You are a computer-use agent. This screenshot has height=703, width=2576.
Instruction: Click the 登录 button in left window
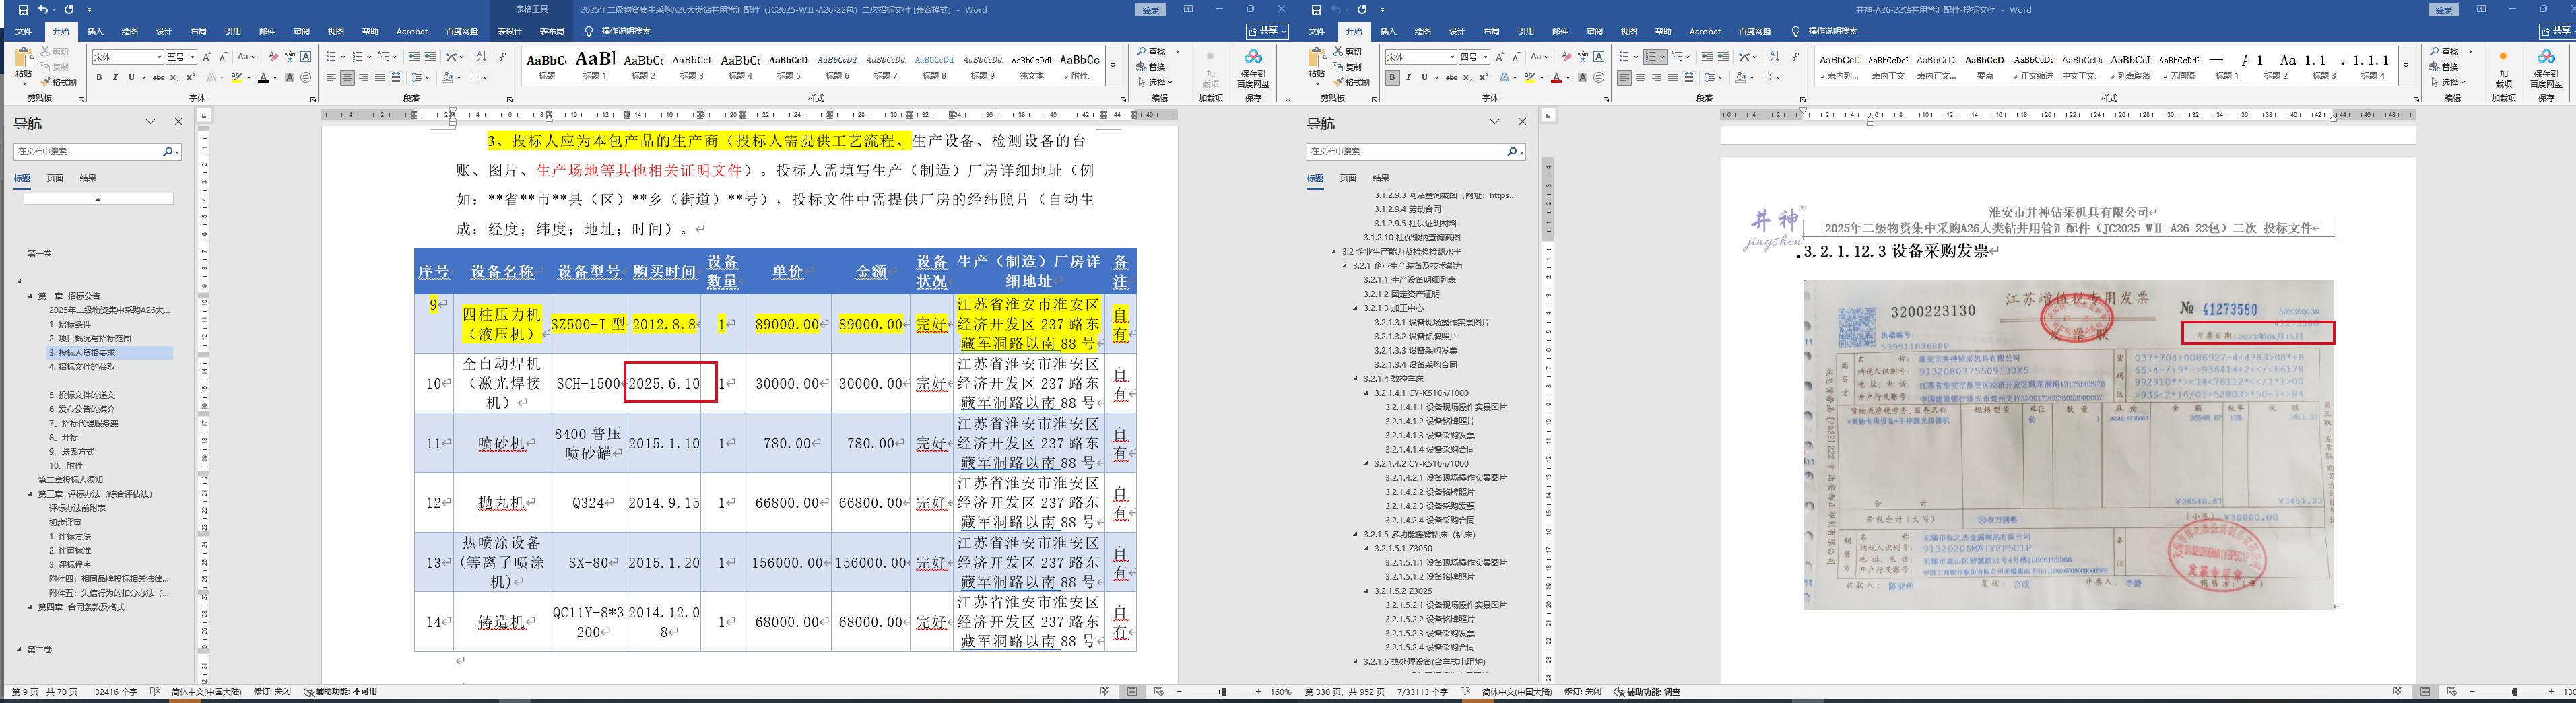point(1150,10)
